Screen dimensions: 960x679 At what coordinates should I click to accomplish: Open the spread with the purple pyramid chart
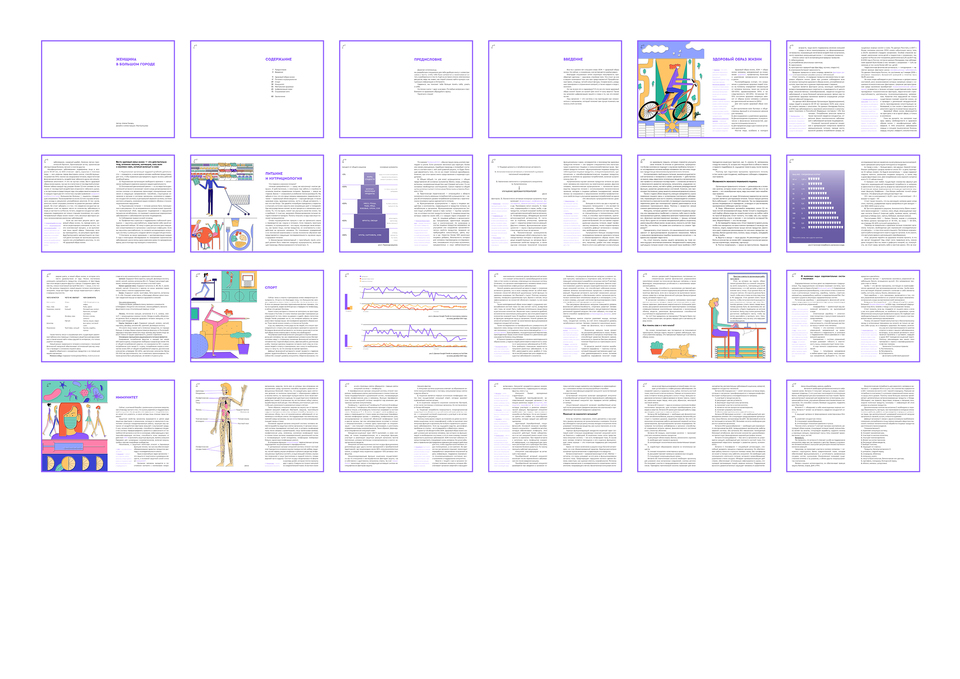406,203
